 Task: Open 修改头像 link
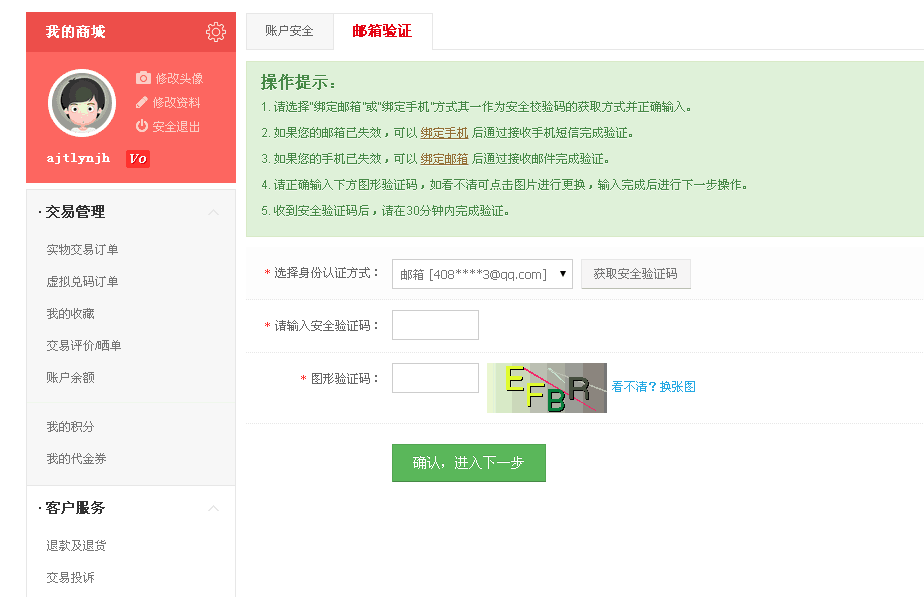(x=179, y=78)
